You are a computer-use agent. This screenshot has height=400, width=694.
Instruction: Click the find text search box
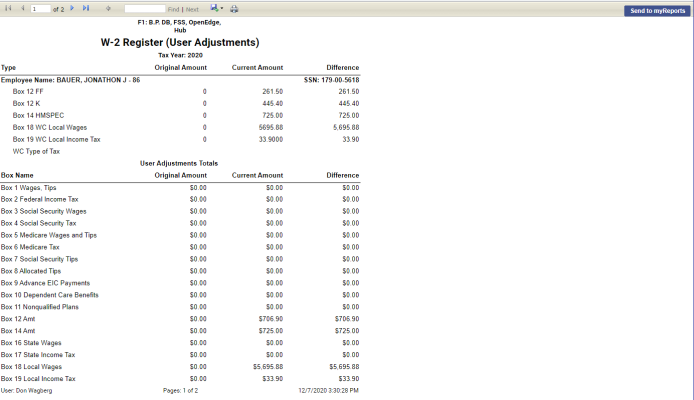pyautogui.click(x=144, y=8)
